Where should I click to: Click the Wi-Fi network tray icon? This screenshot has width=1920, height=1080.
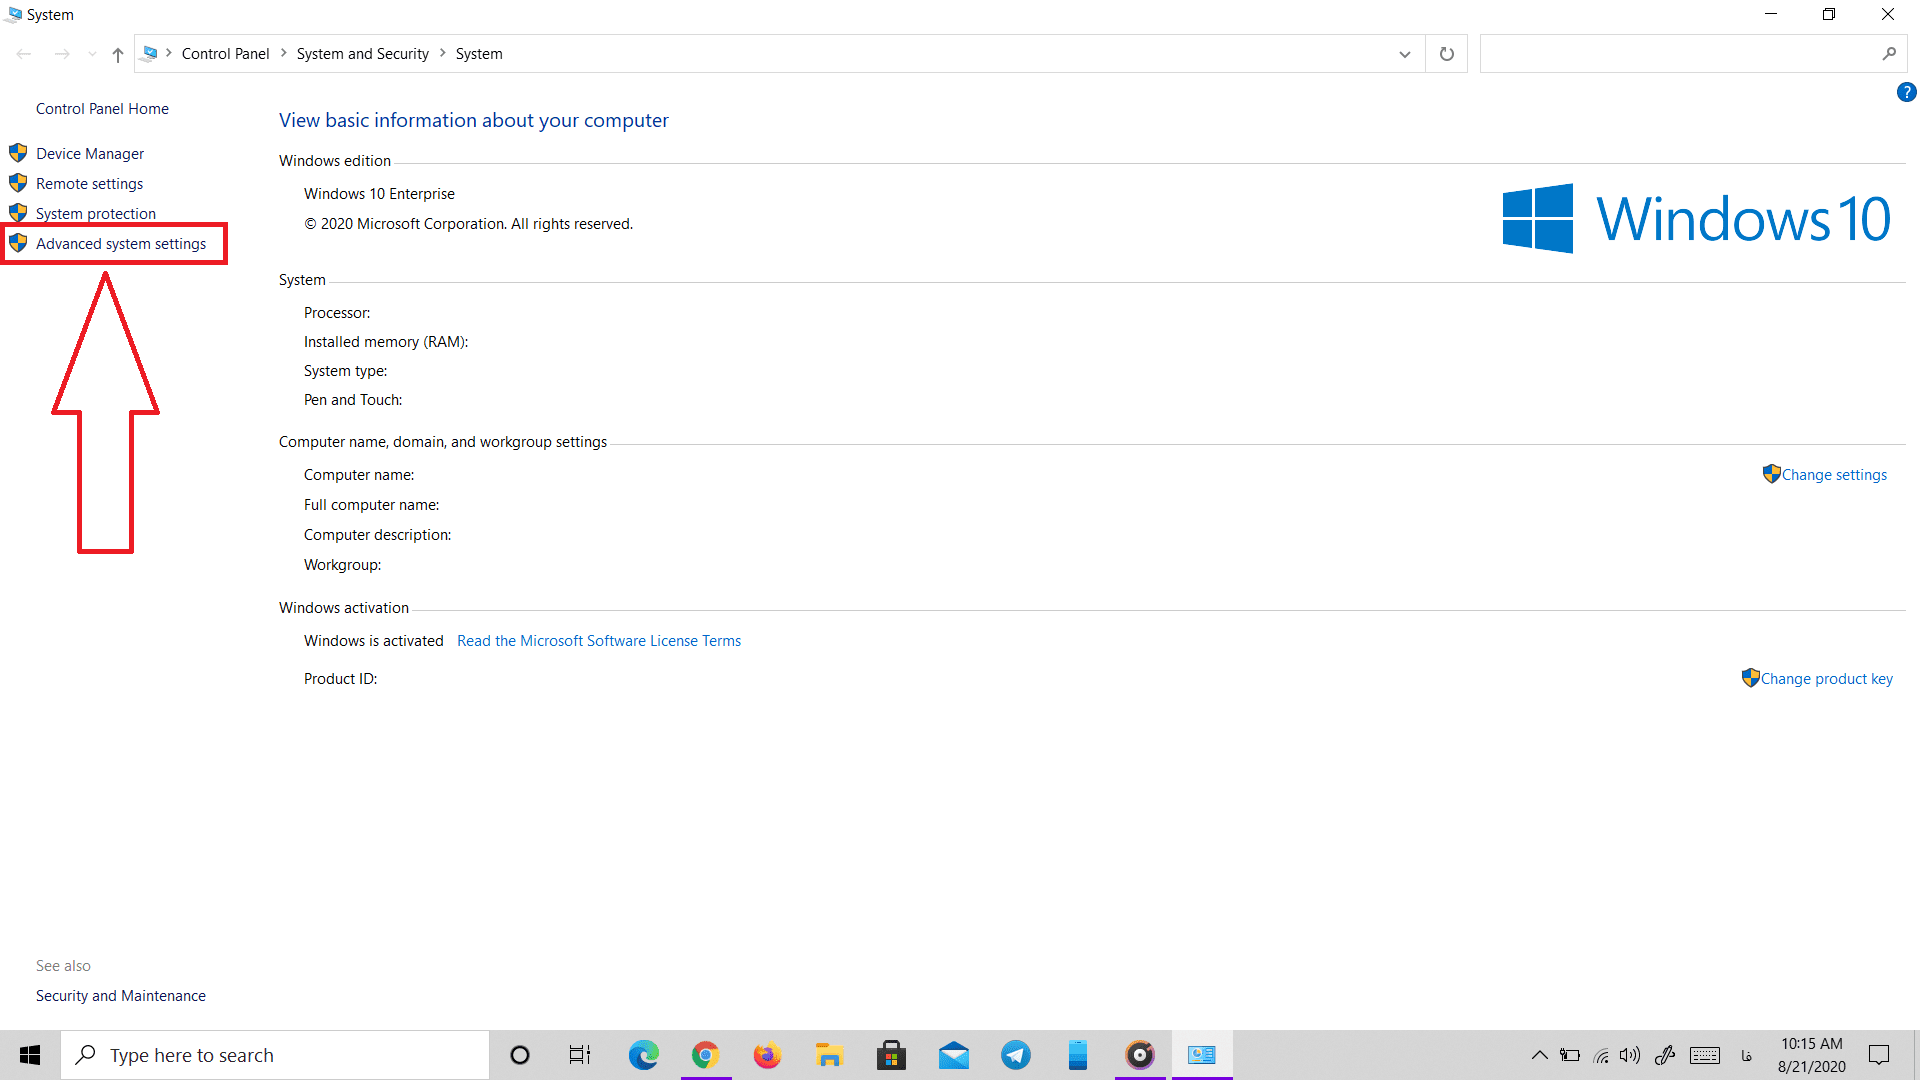tap(1601, 1055)
